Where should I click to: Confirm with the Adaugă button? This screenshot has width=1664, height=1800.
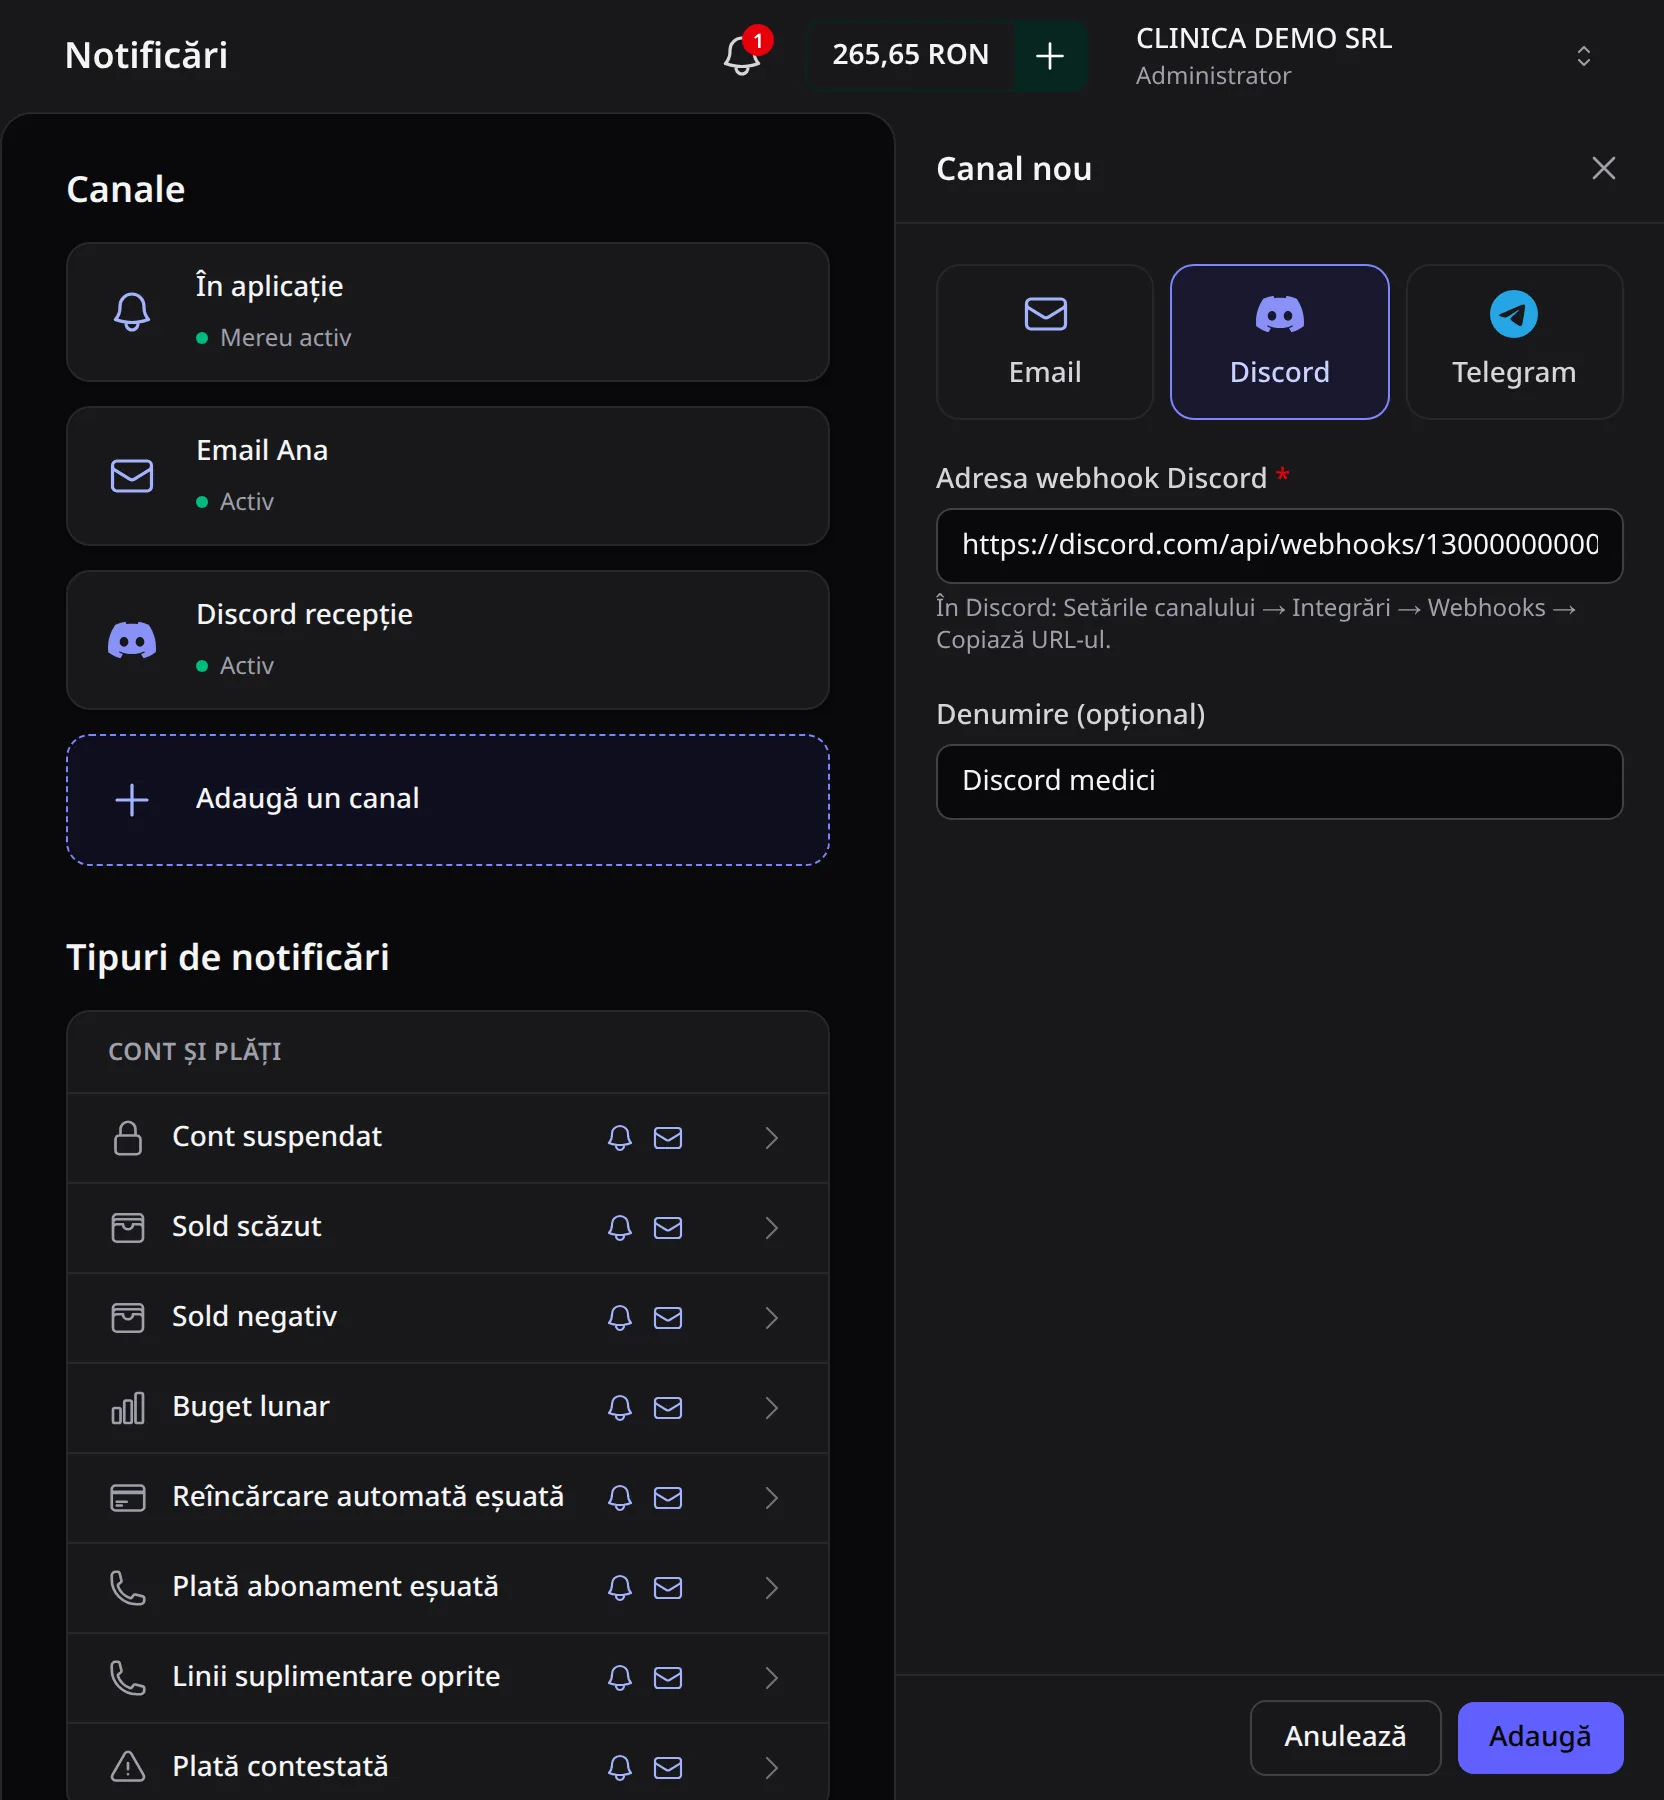tap(1540, 1737)
